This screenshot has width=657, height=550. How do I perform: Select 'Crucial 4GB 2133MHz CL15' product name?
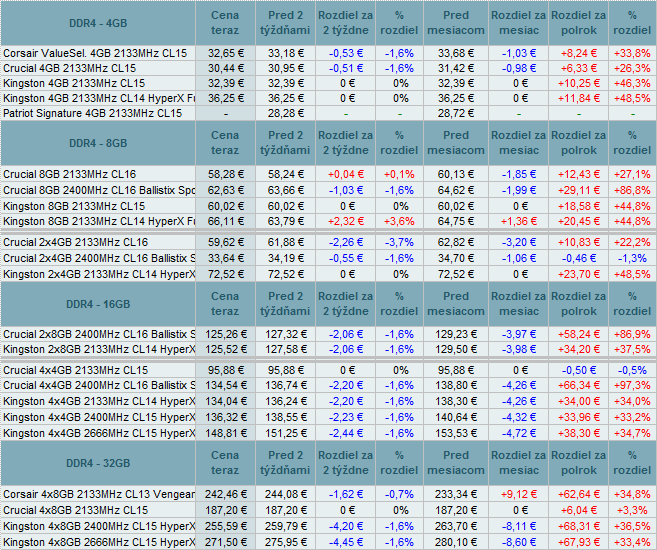click(x=70, y=68)
